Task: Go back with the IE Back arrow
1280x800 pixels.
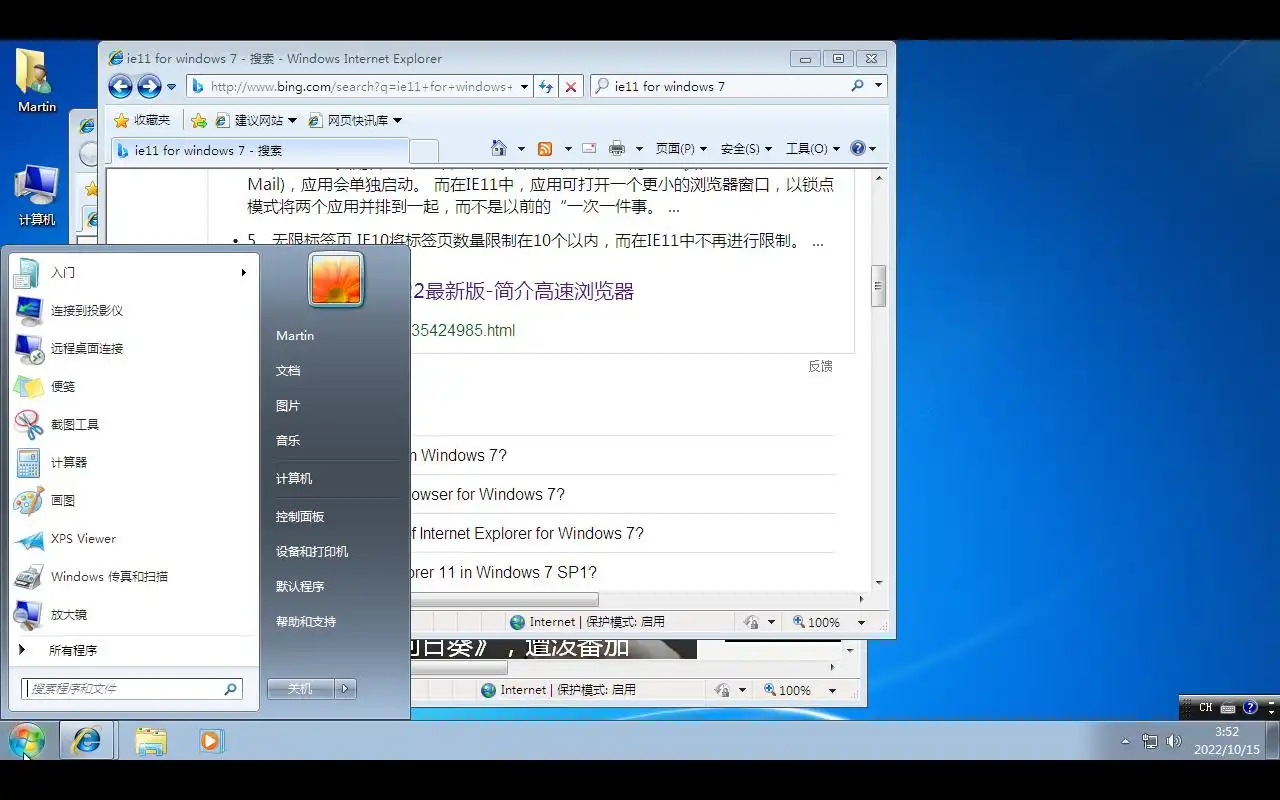Action: pyautogui.click(x=120, y=86)
